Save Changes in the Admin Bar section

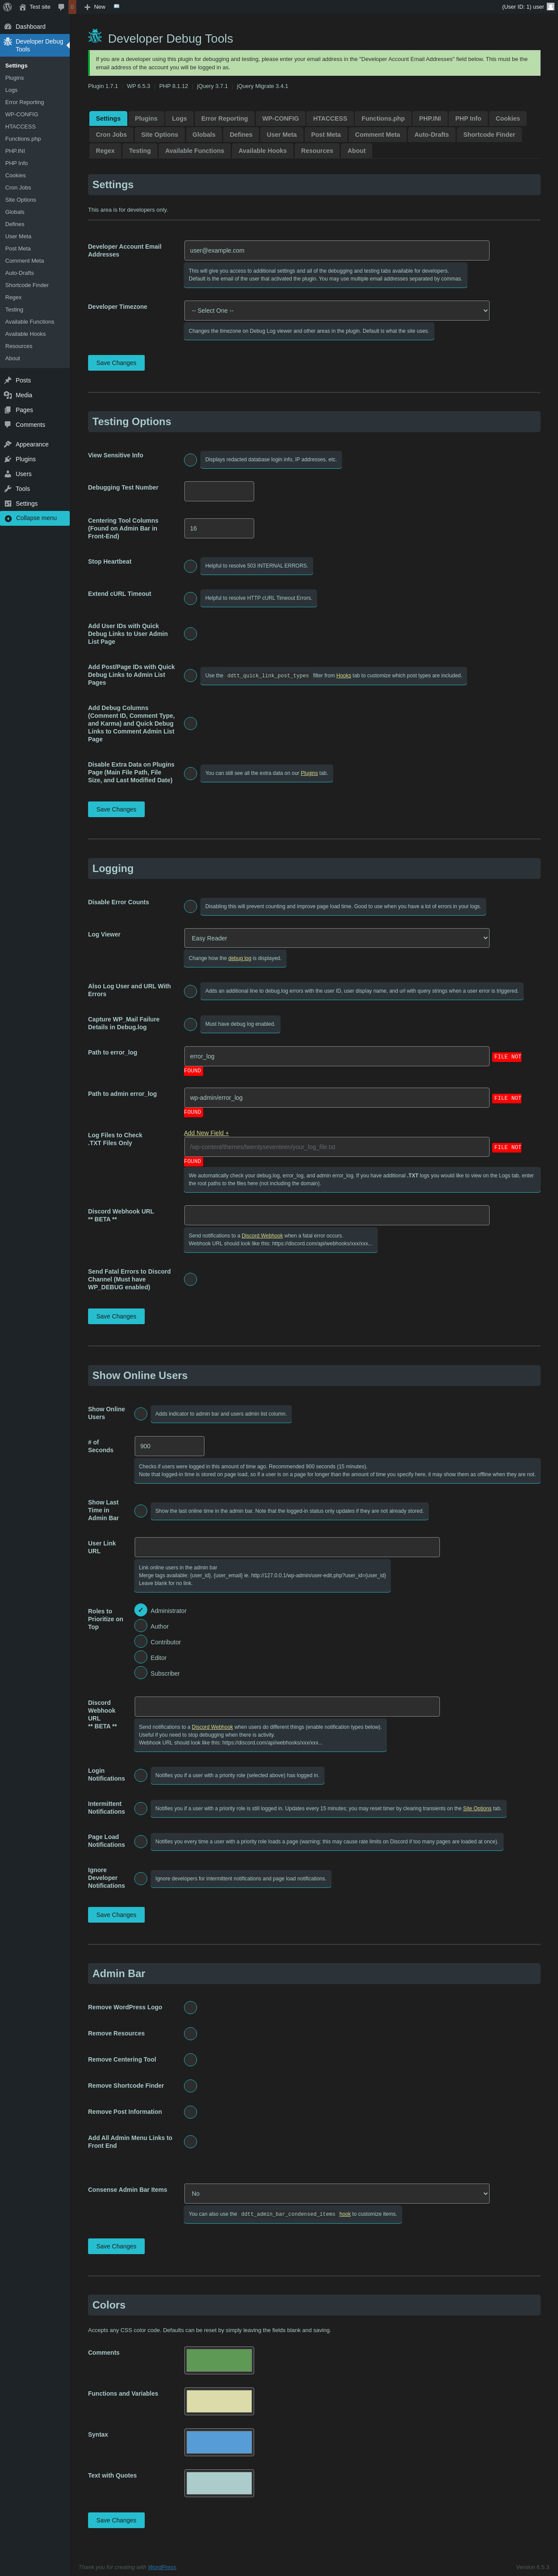116,2246
